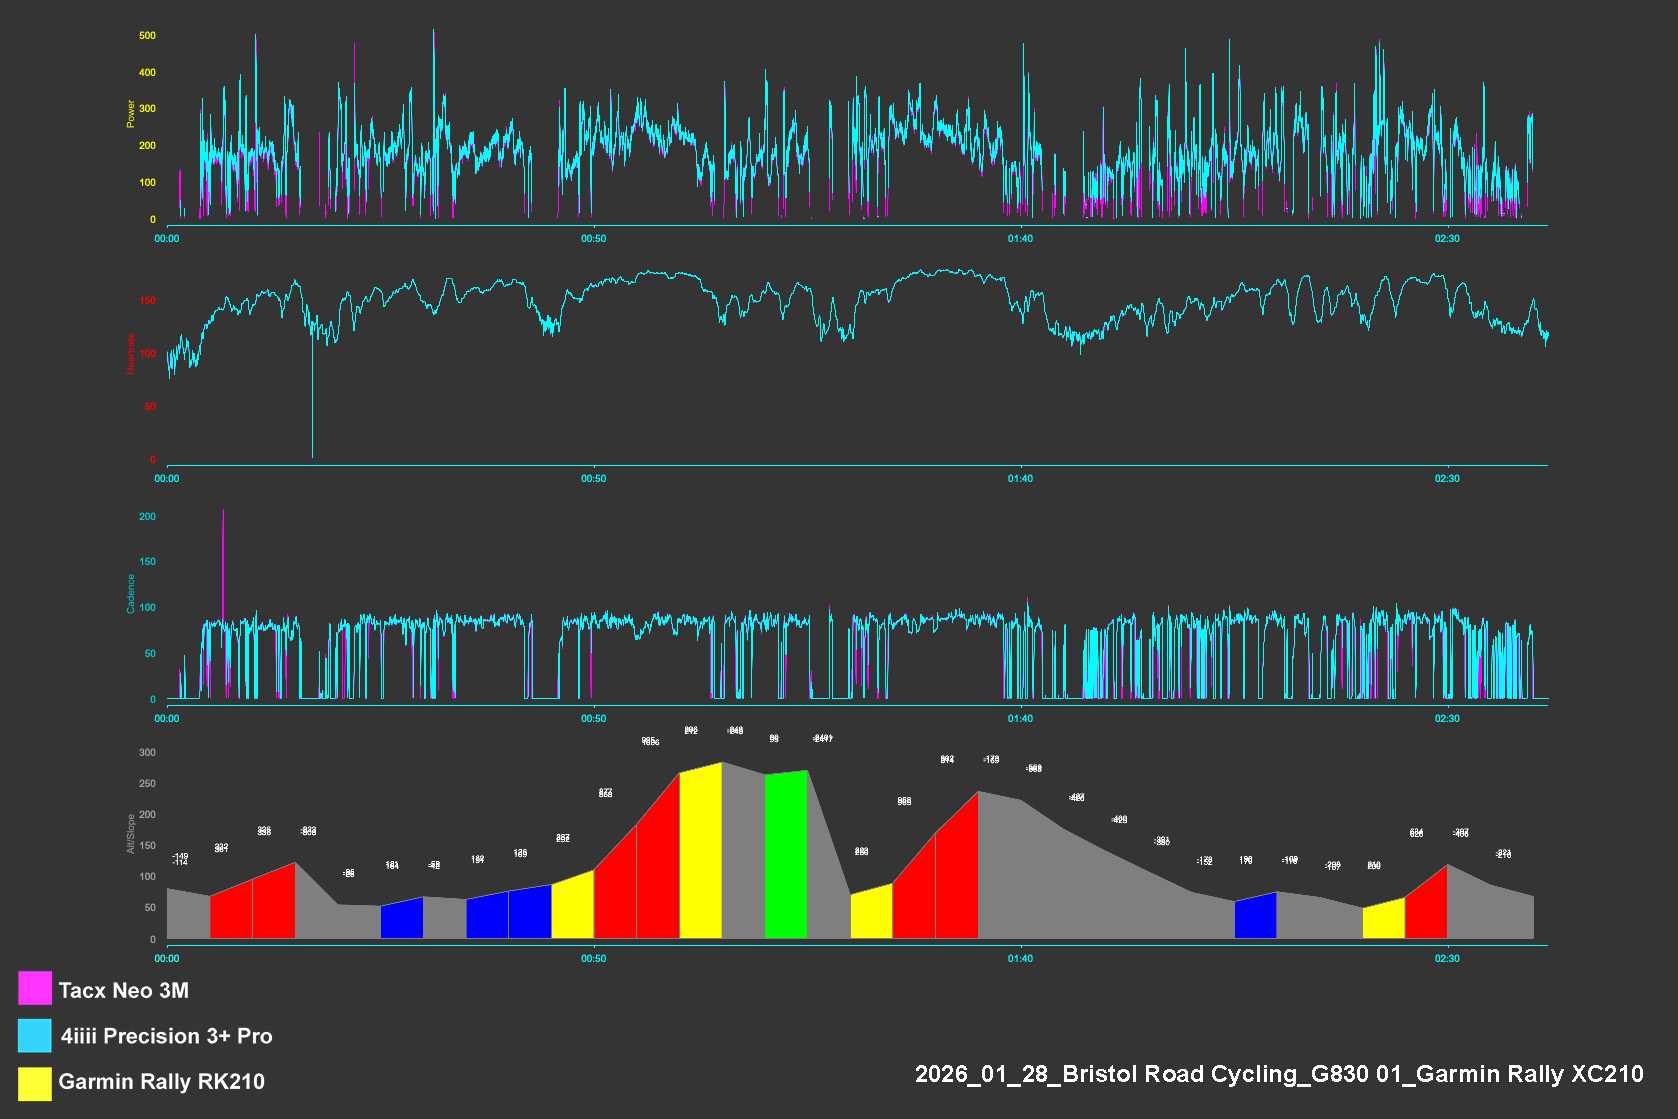
Task: Click the 00:50 tick under the Power chart
Action: (x=593, y=239)
